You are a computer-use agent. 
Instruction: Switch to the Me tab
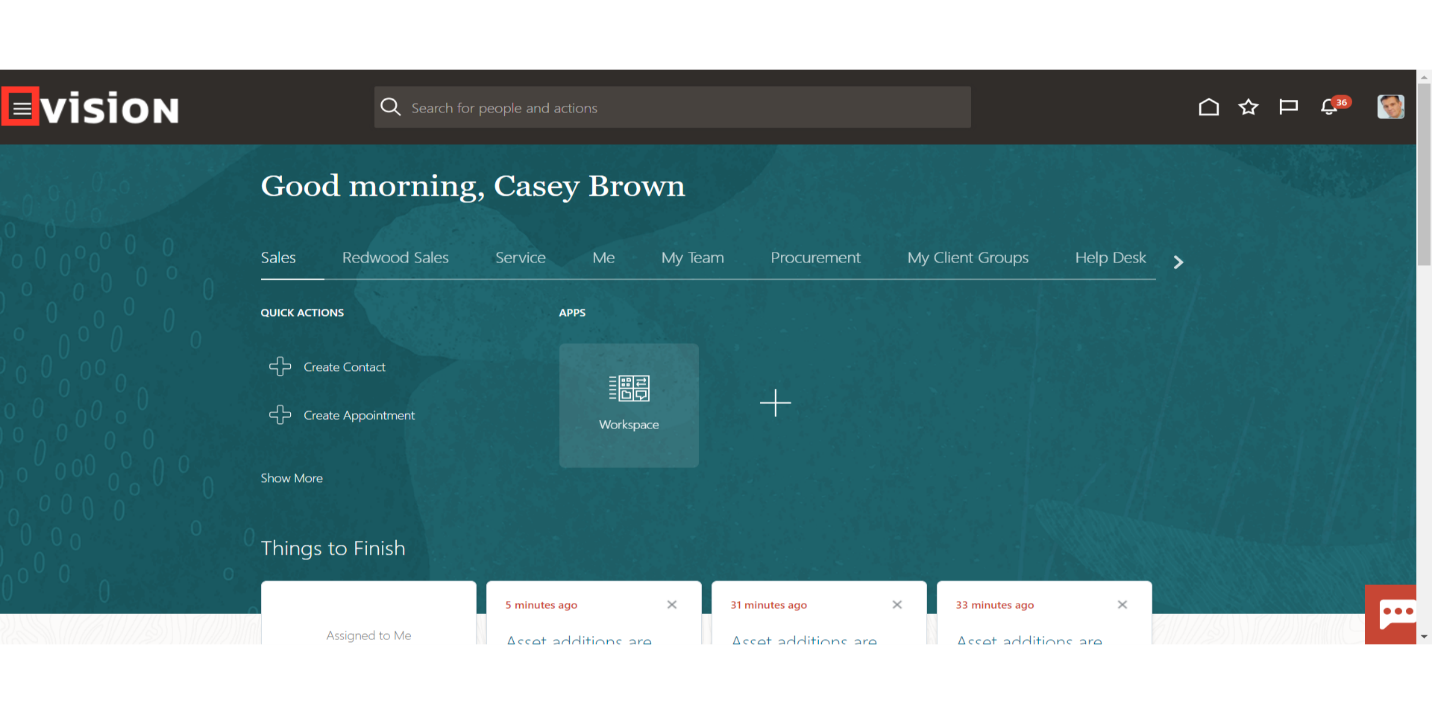tap(603, 258)
